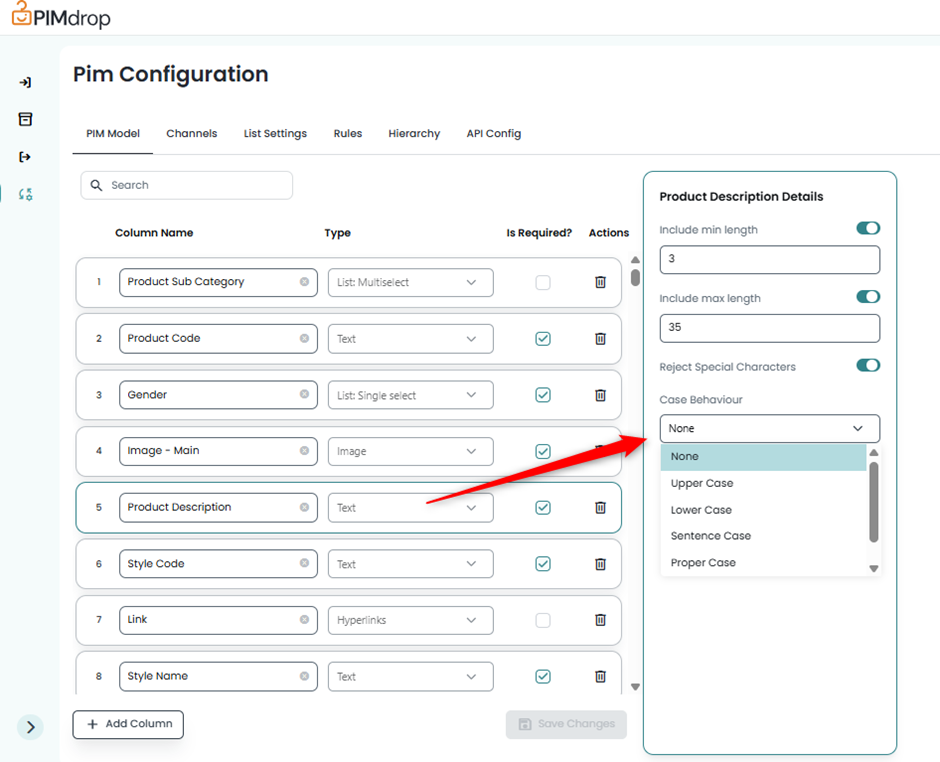Open the Case Behaviour dropdown
The height and width of the screenshot is (762, 940).
[x=769, y=428]
